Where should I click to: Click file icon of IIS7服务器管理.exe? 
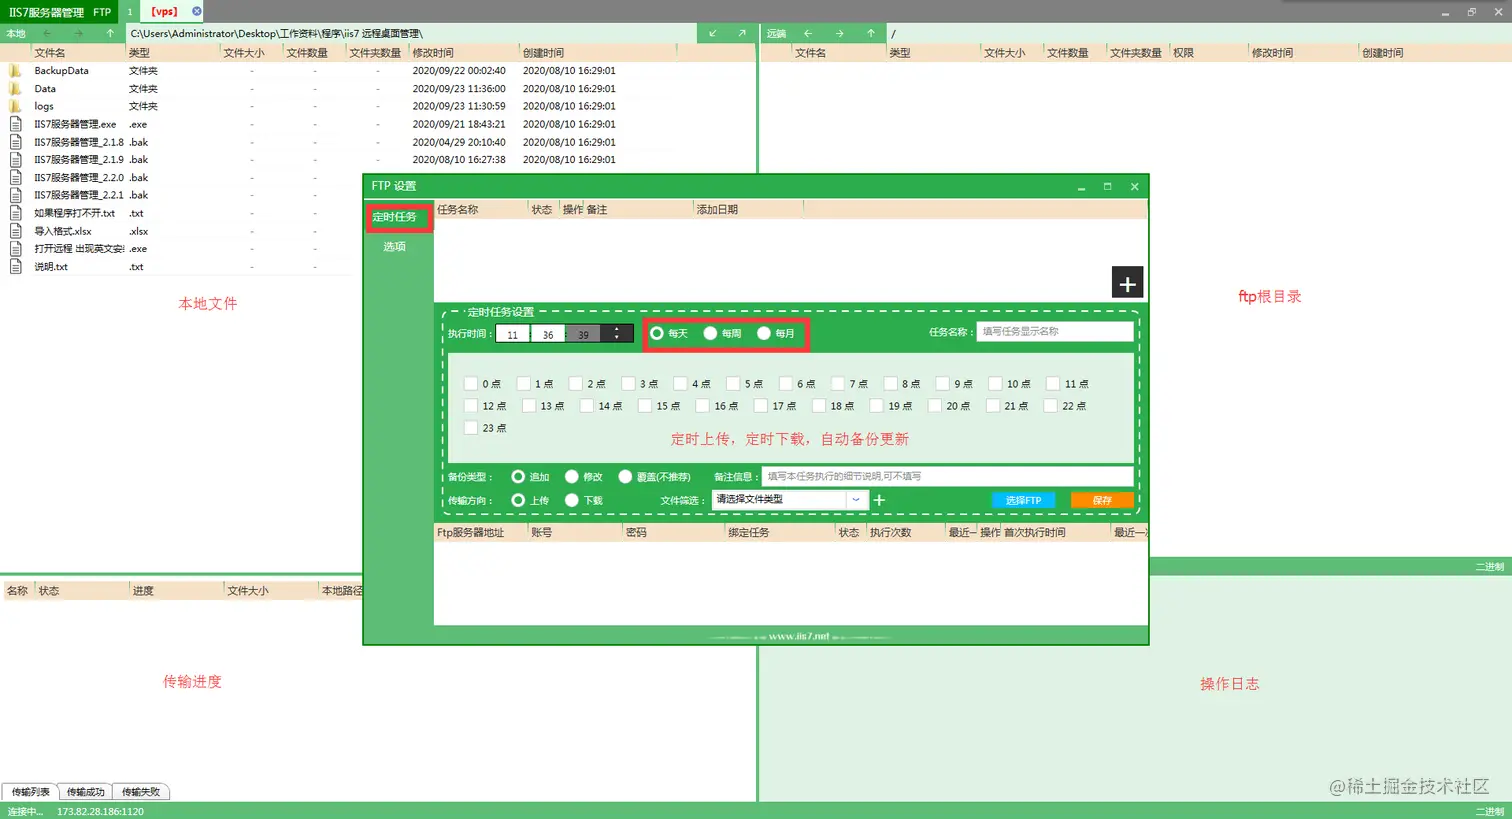[x=16, y=124]
